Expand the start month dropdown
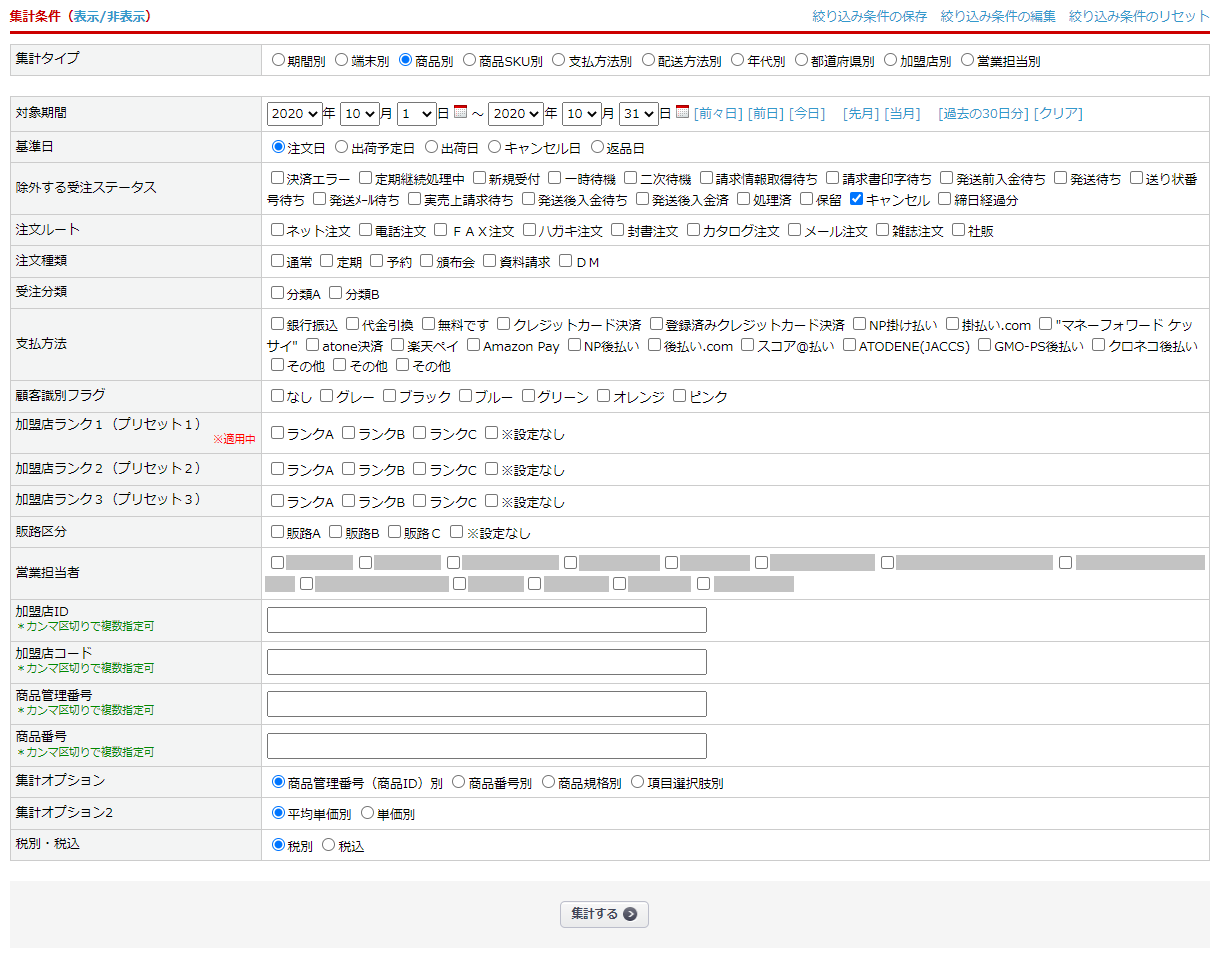The image size is (1227, 959). coord(359,114)
